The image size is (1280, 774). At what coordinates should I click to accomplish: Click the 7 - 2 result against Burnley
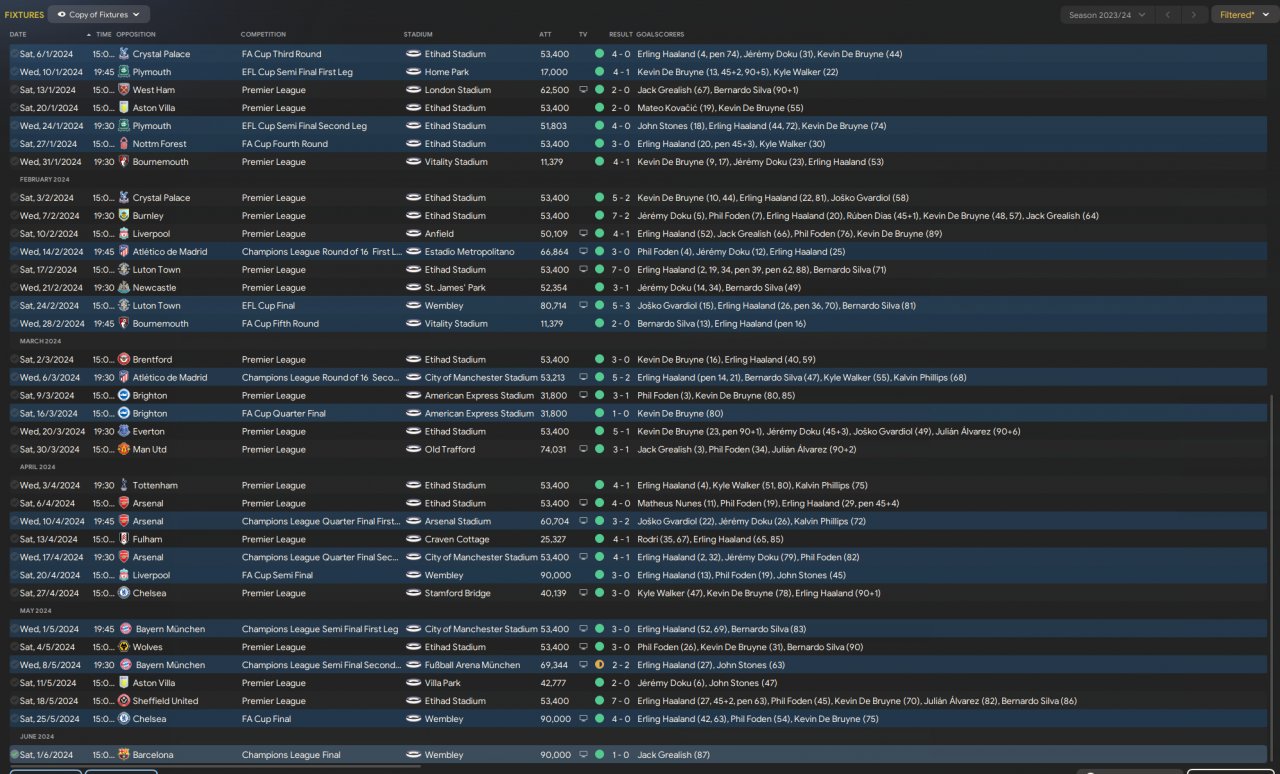(x=621, y=216)
